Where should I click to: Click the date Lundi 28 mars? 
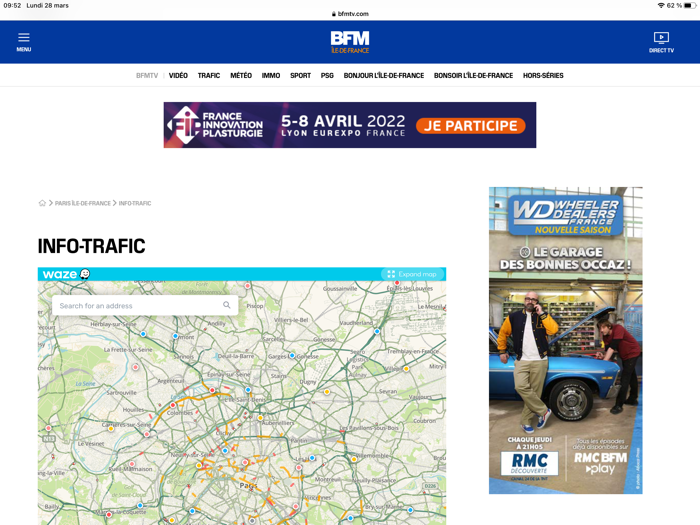(48, 5)
